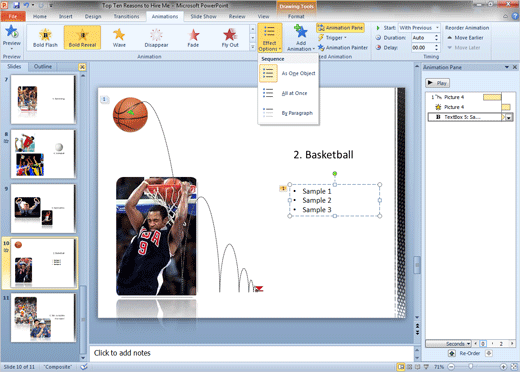Open the TextBox 5 animation item dropdown
520x372 pixels.
pyautogui.click(x=509, y=117)
